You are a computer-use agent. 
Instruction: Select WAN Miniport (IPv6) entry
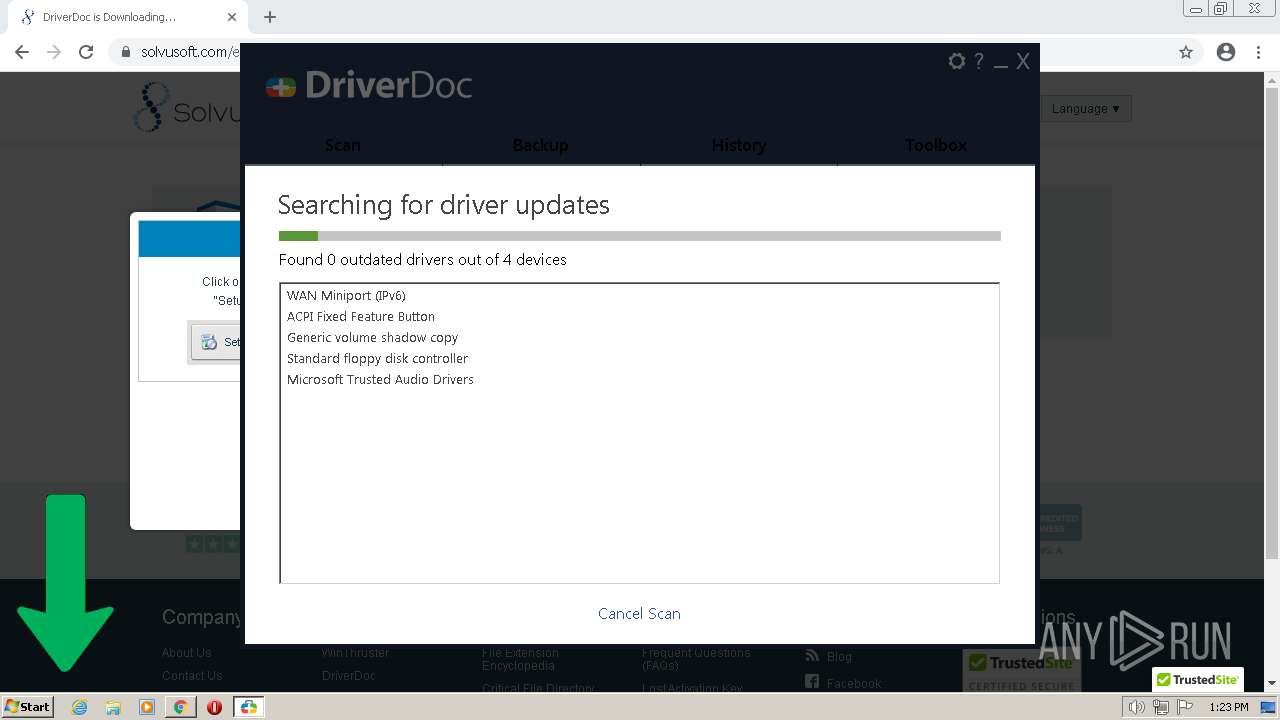coord(346,295)
